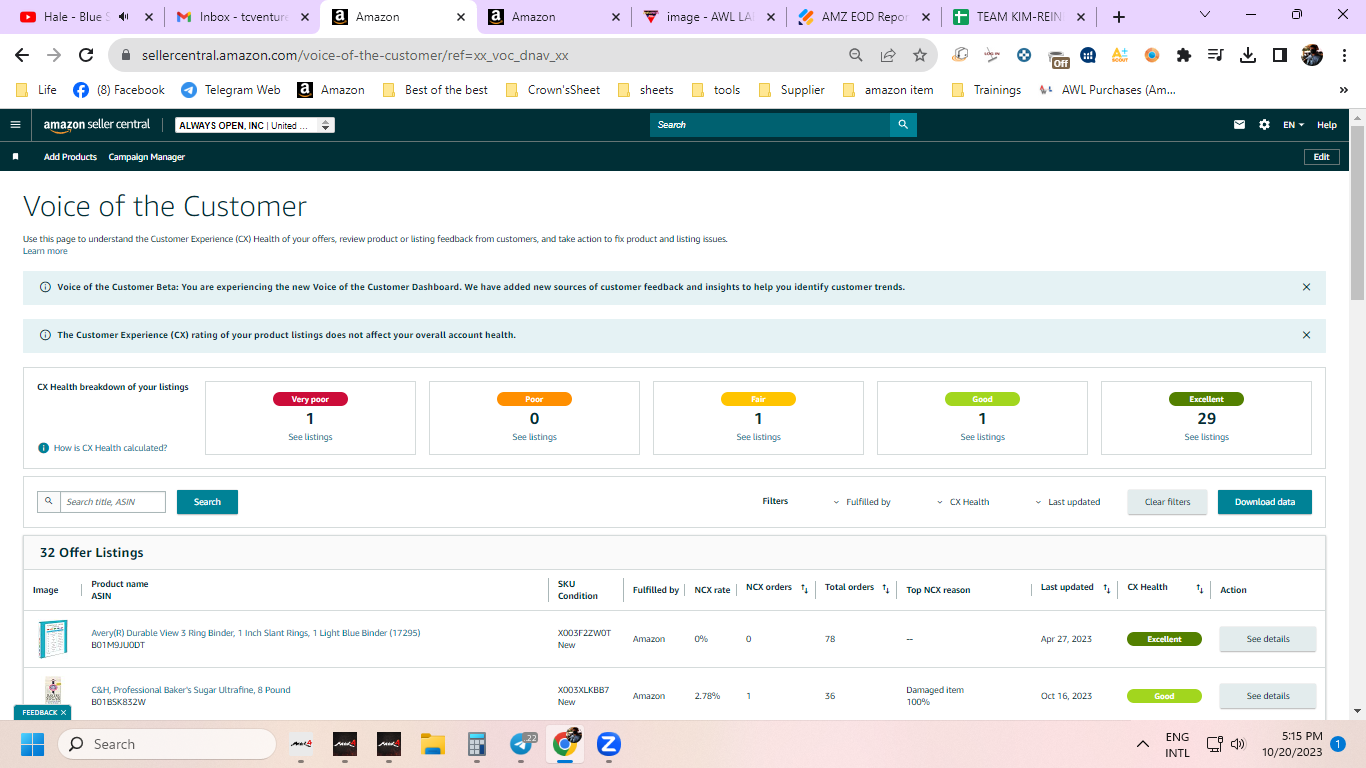Click the 'Clear filters' button
Screen dimensions: 1366x768
tap(1167, 502)
